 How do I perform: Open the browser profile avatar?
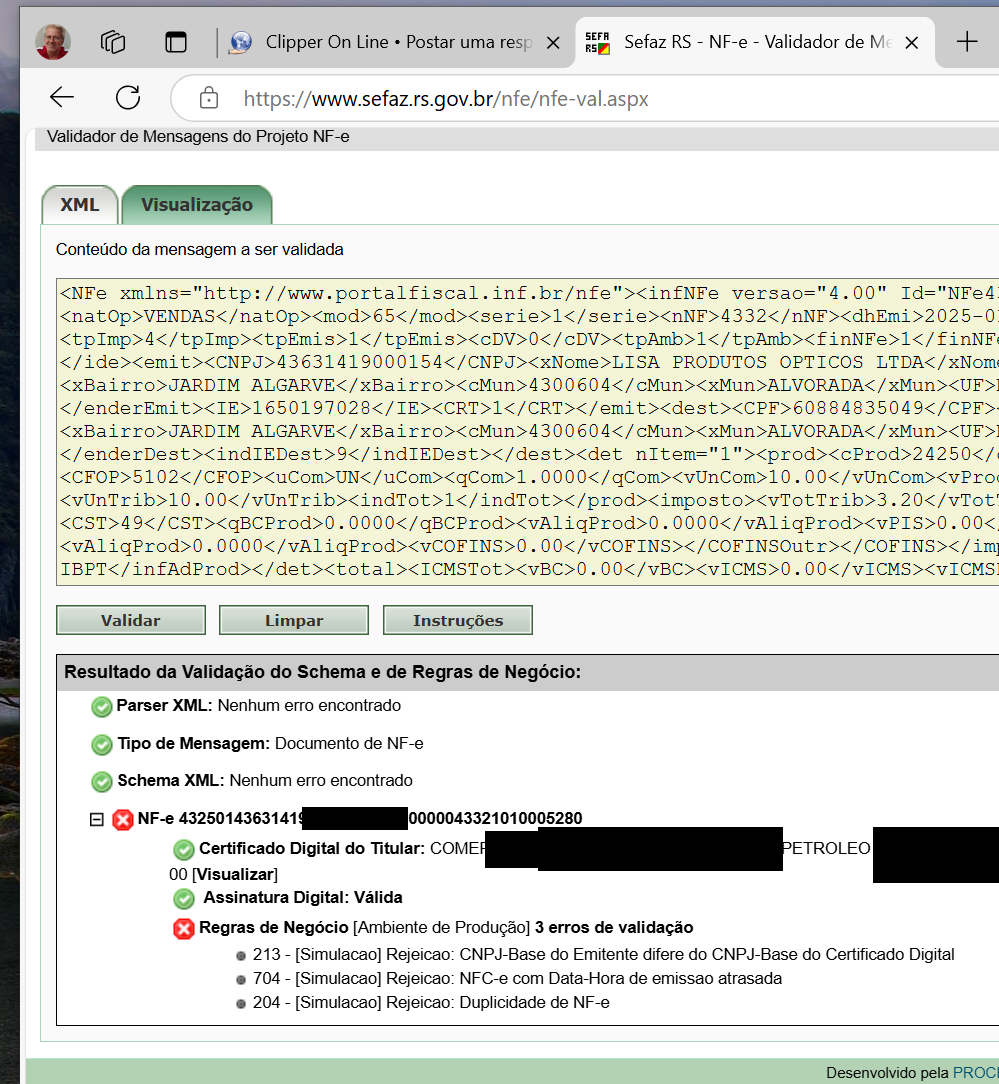53,41
